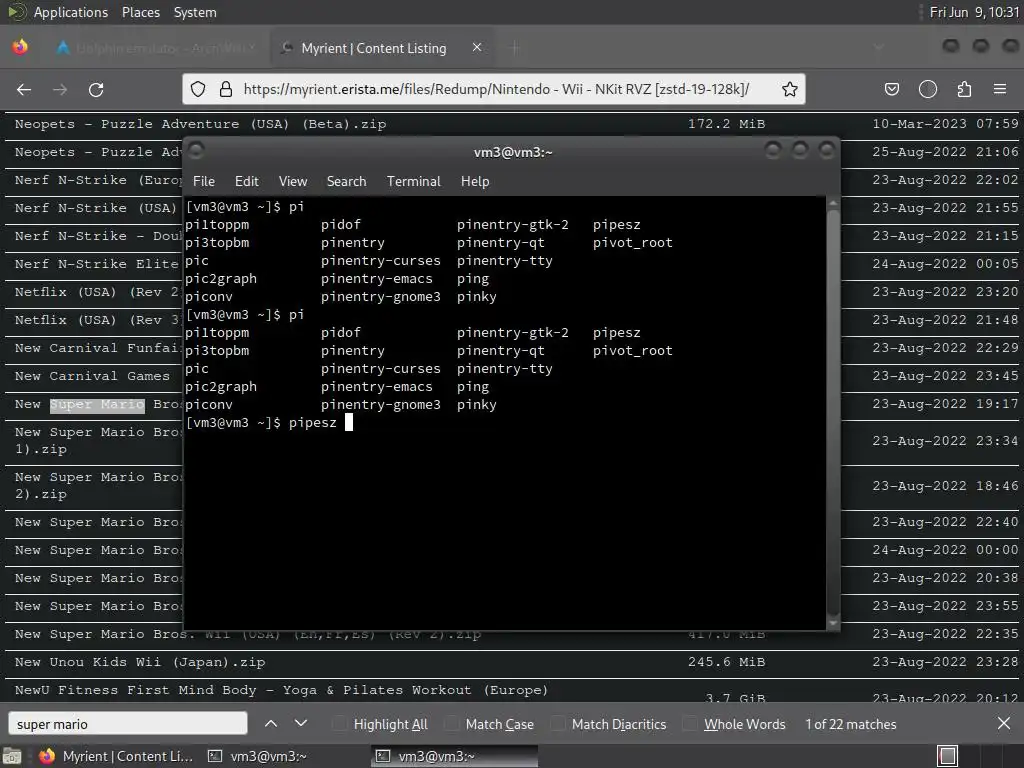Screen dimensions: 1024x768
Task: Bookmark this page with the star
Action: (790, 89)
